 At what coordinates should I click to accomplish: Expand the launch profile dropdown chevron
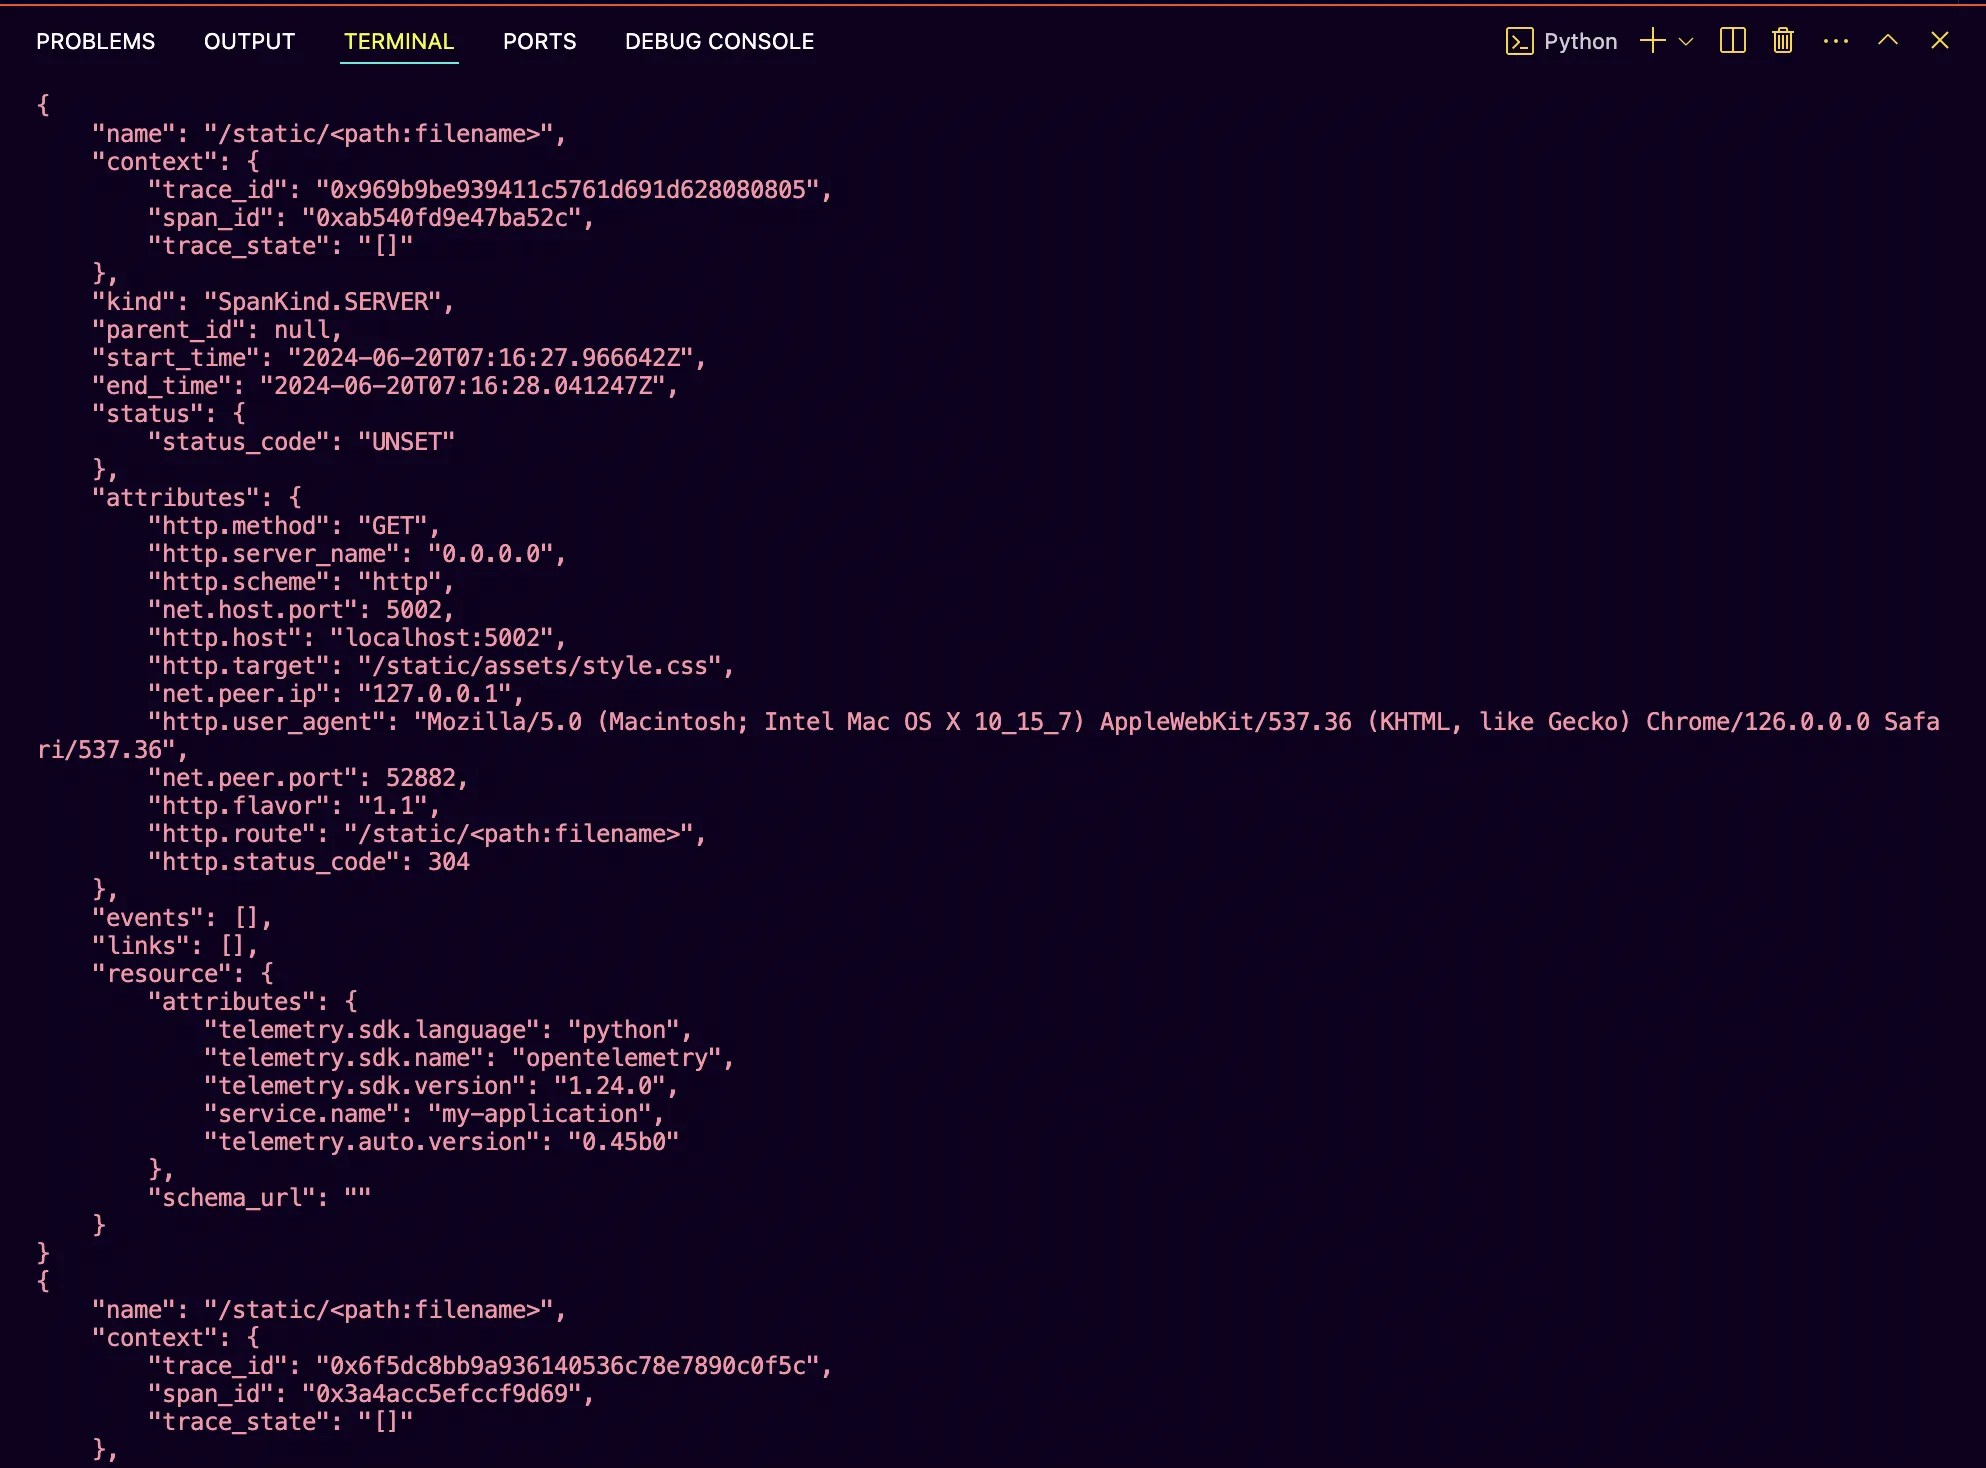(x=1686, y=41)
